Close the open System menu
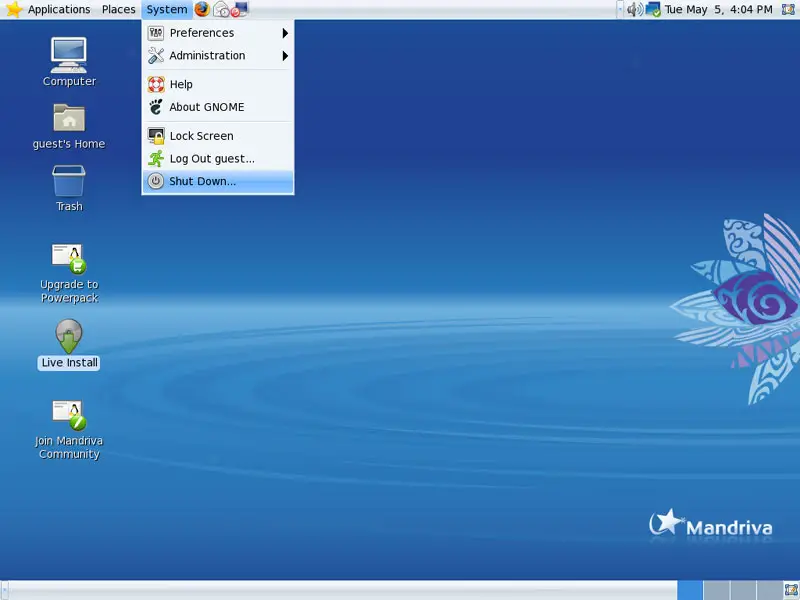Image resolution: width=800 pixels, height=600 pixels. (167, 9)
